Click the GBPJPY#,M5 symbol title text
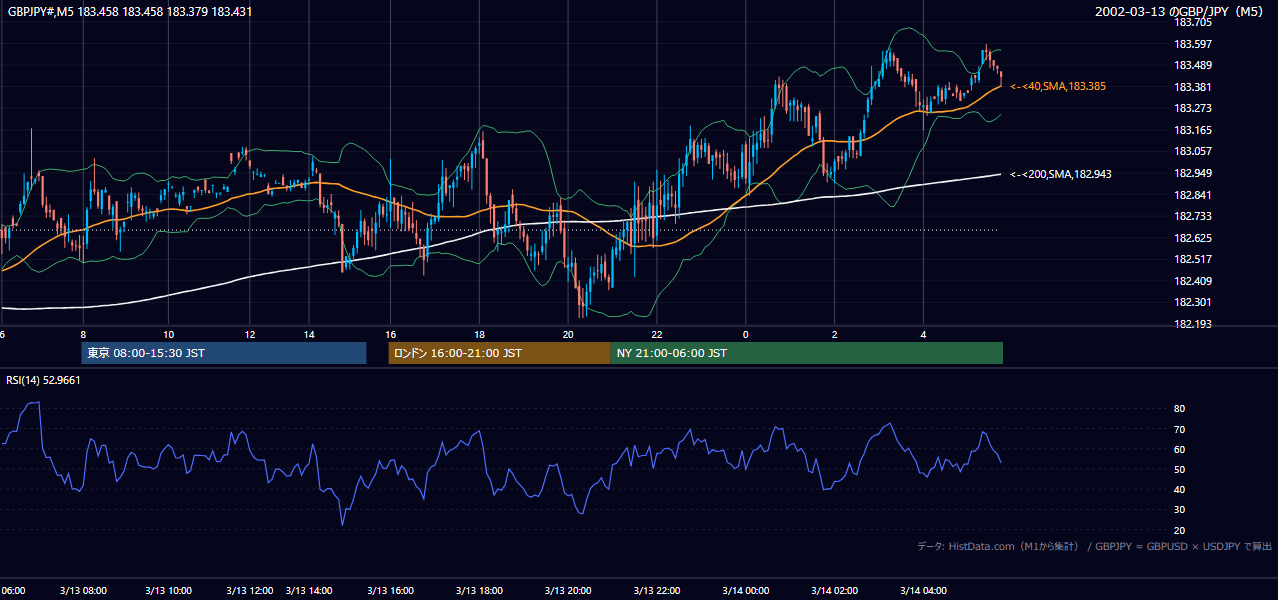Image resolution: width=1278 pixels, height=600 pixels. pyautogui.click(x=130, y=11)
